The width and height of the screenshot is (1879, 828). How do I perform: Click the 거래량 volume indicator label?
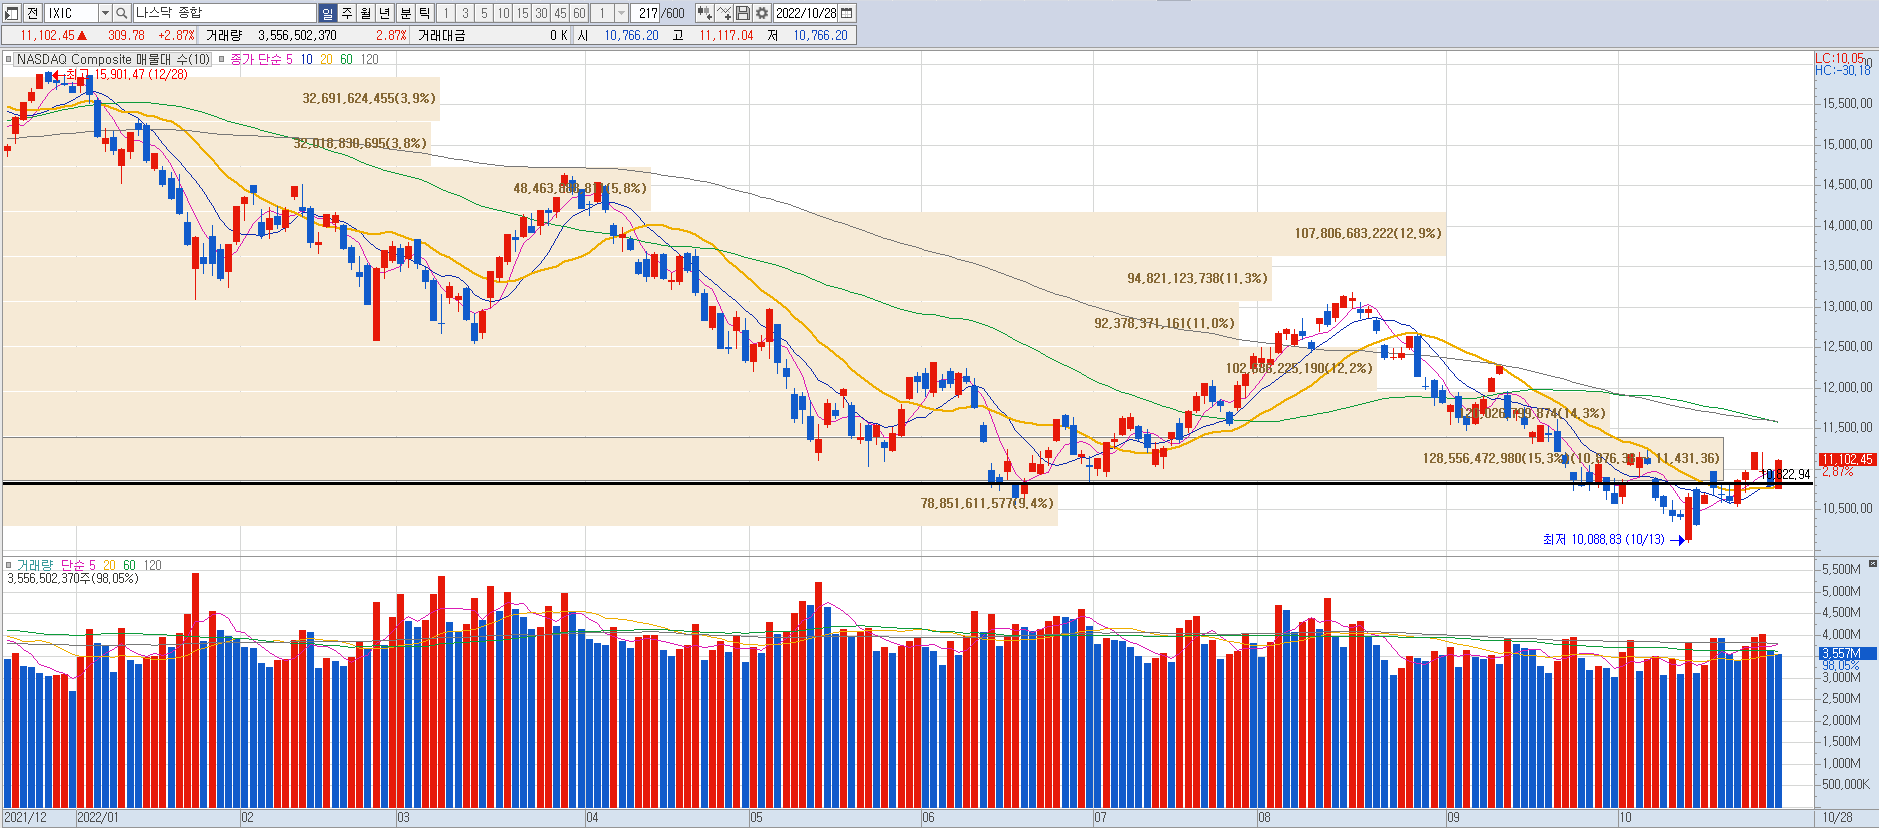33,565
